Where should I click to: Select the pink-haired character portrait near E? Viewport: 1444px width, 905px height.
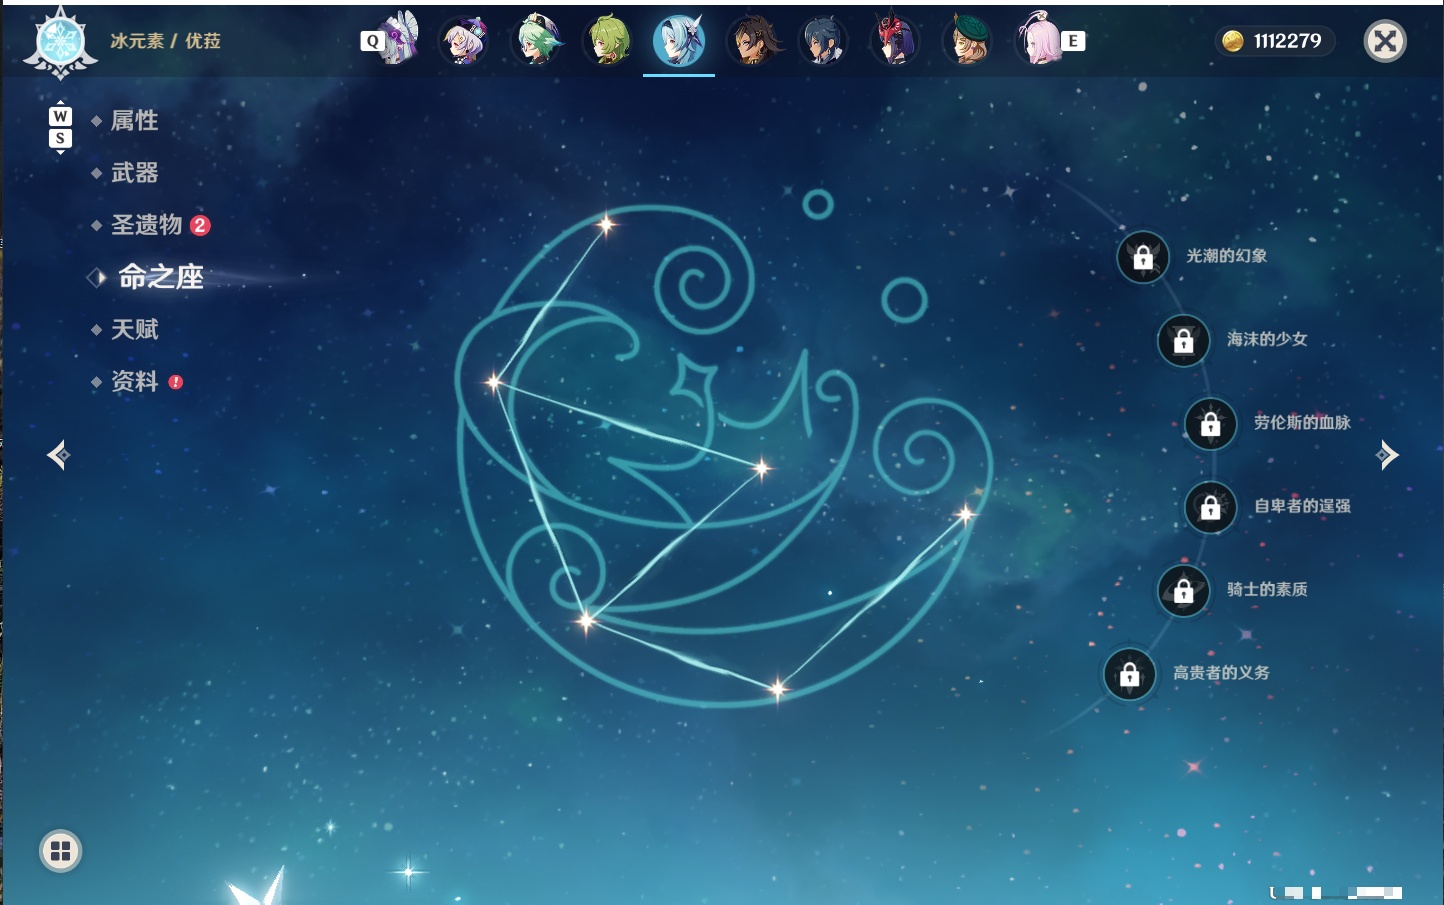click(1039, 40)
